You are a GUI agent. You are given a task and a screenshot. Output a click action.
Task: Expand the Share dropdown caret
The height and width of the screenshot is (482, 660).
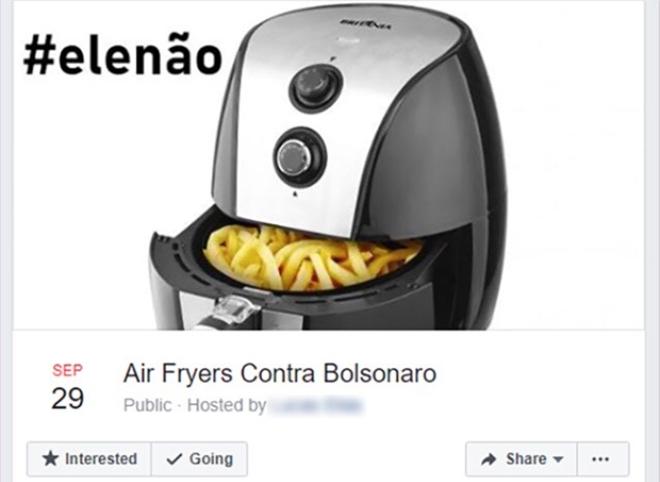tap(558, 459)
